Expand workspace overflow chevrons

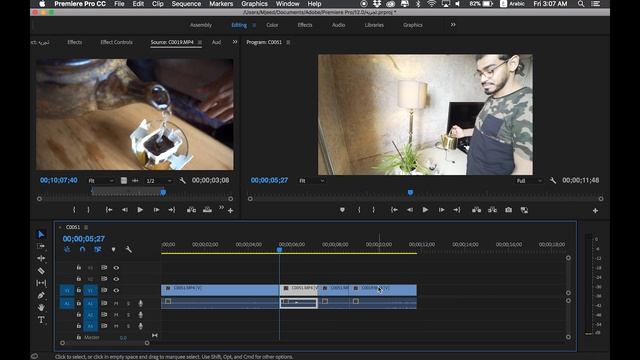pyautogui.click(x=453, y=25)
